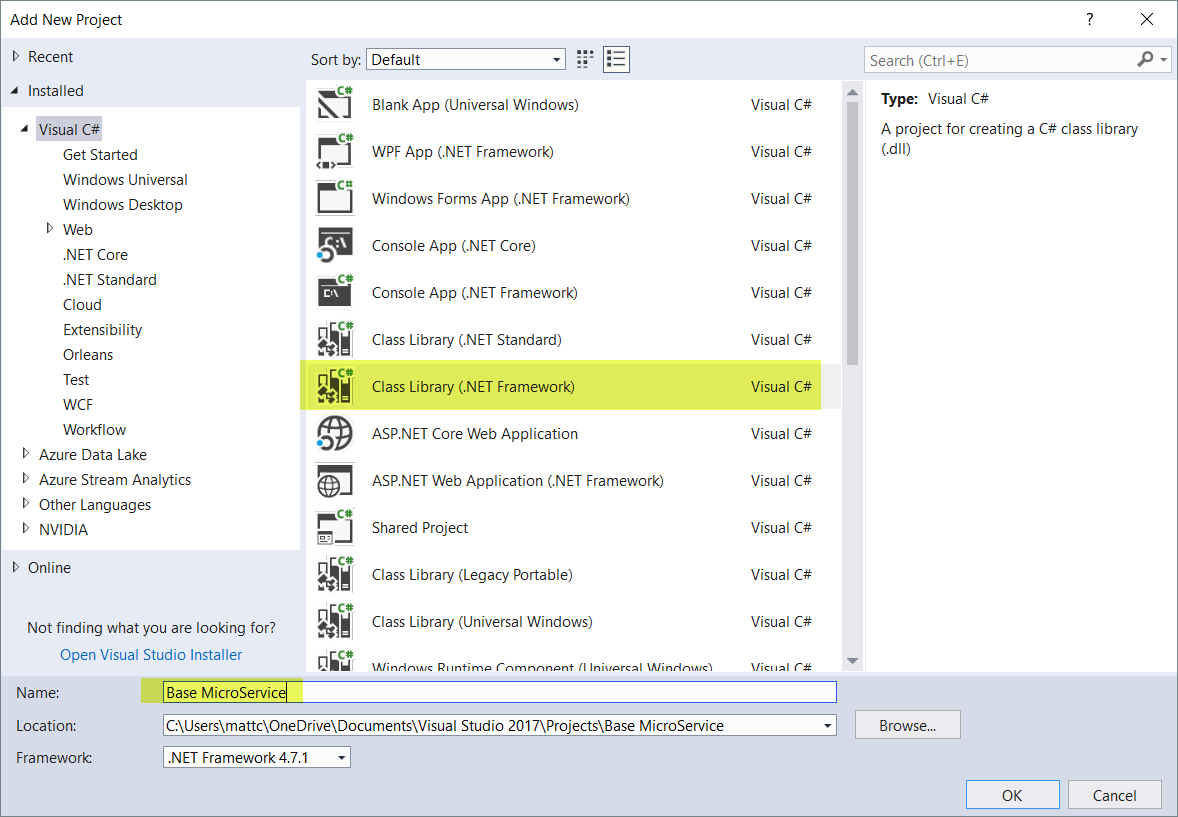The image size is (1178, 817).
Task: Select the WCF category
Action: pyautogui.click(x=77, y=404)
